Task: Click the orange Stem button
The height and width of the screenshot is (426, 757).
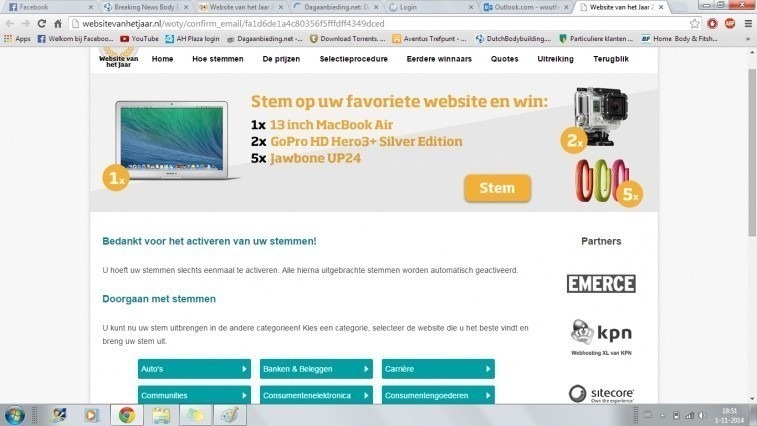Action: coord(497,188)
